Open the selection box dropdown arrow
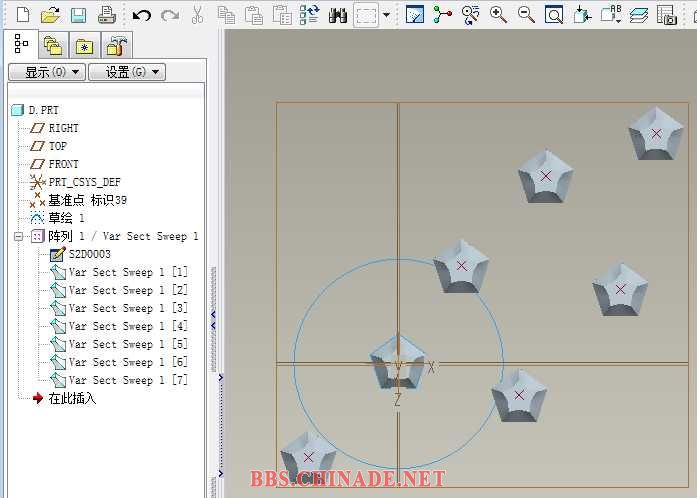 [x=386, y=15]
